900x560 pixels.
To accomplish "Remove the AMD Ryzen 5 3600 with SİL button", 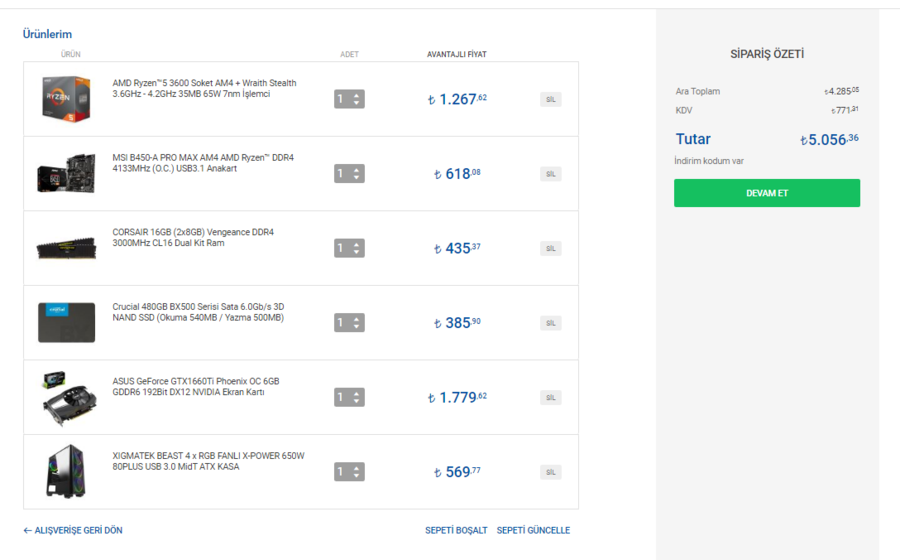I will [x=550, y=99].
